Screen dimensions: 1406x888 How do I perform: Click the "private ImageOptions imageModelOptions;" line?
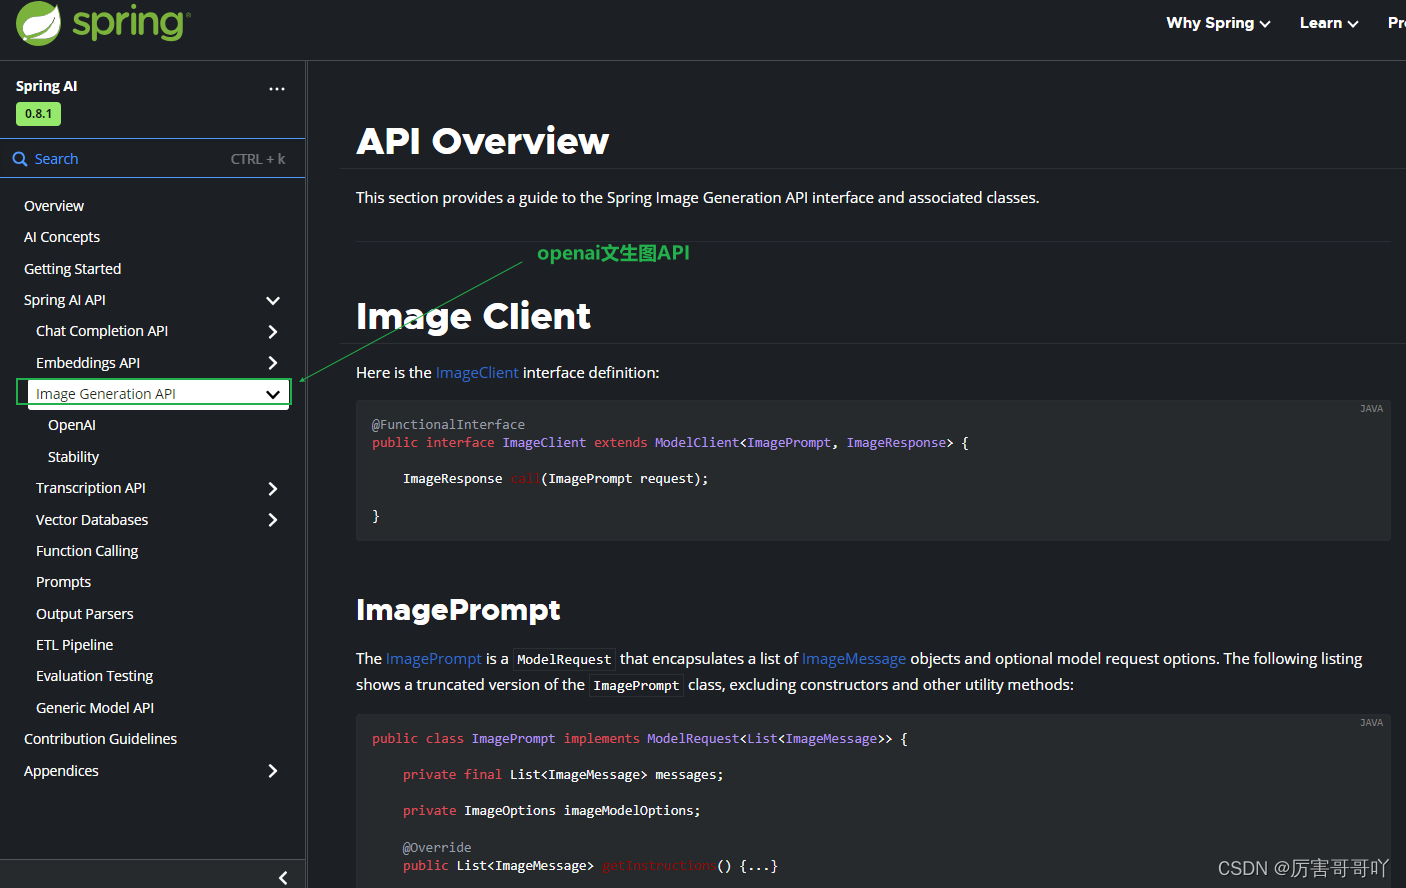(x=551, y=811)
